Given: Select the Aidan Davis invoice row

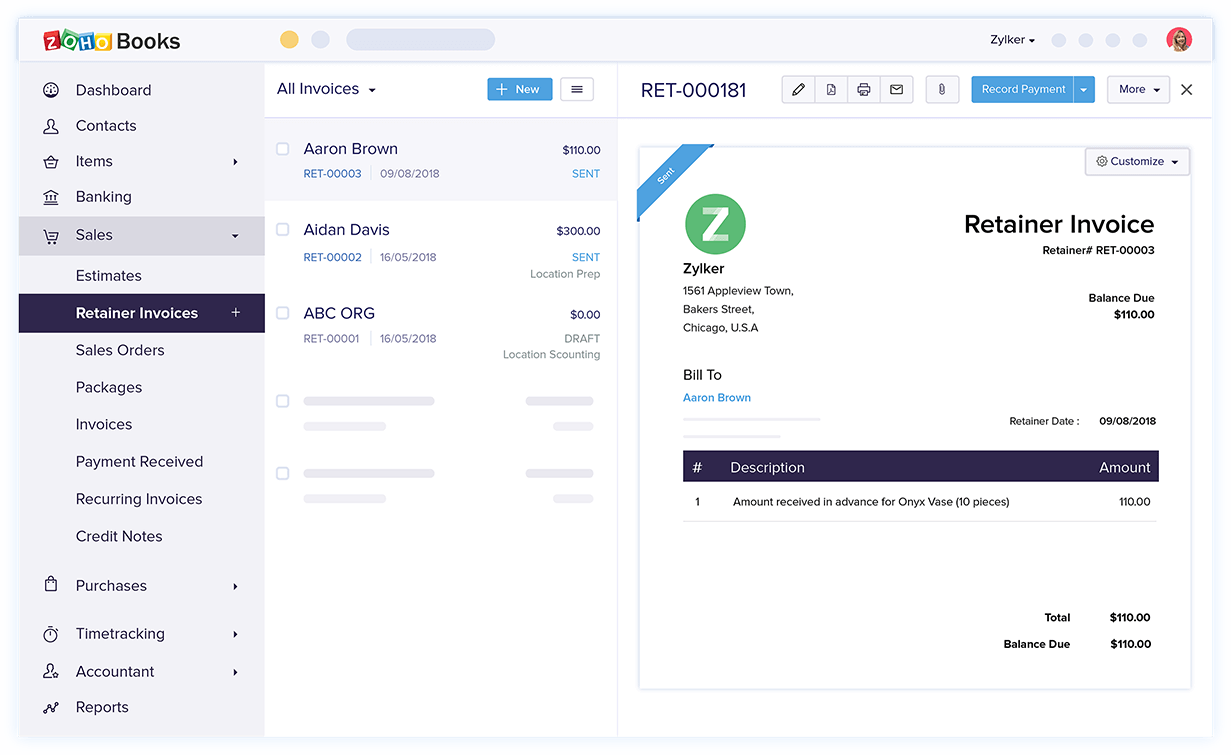Looking at the screenshot, I should point(441,244).
